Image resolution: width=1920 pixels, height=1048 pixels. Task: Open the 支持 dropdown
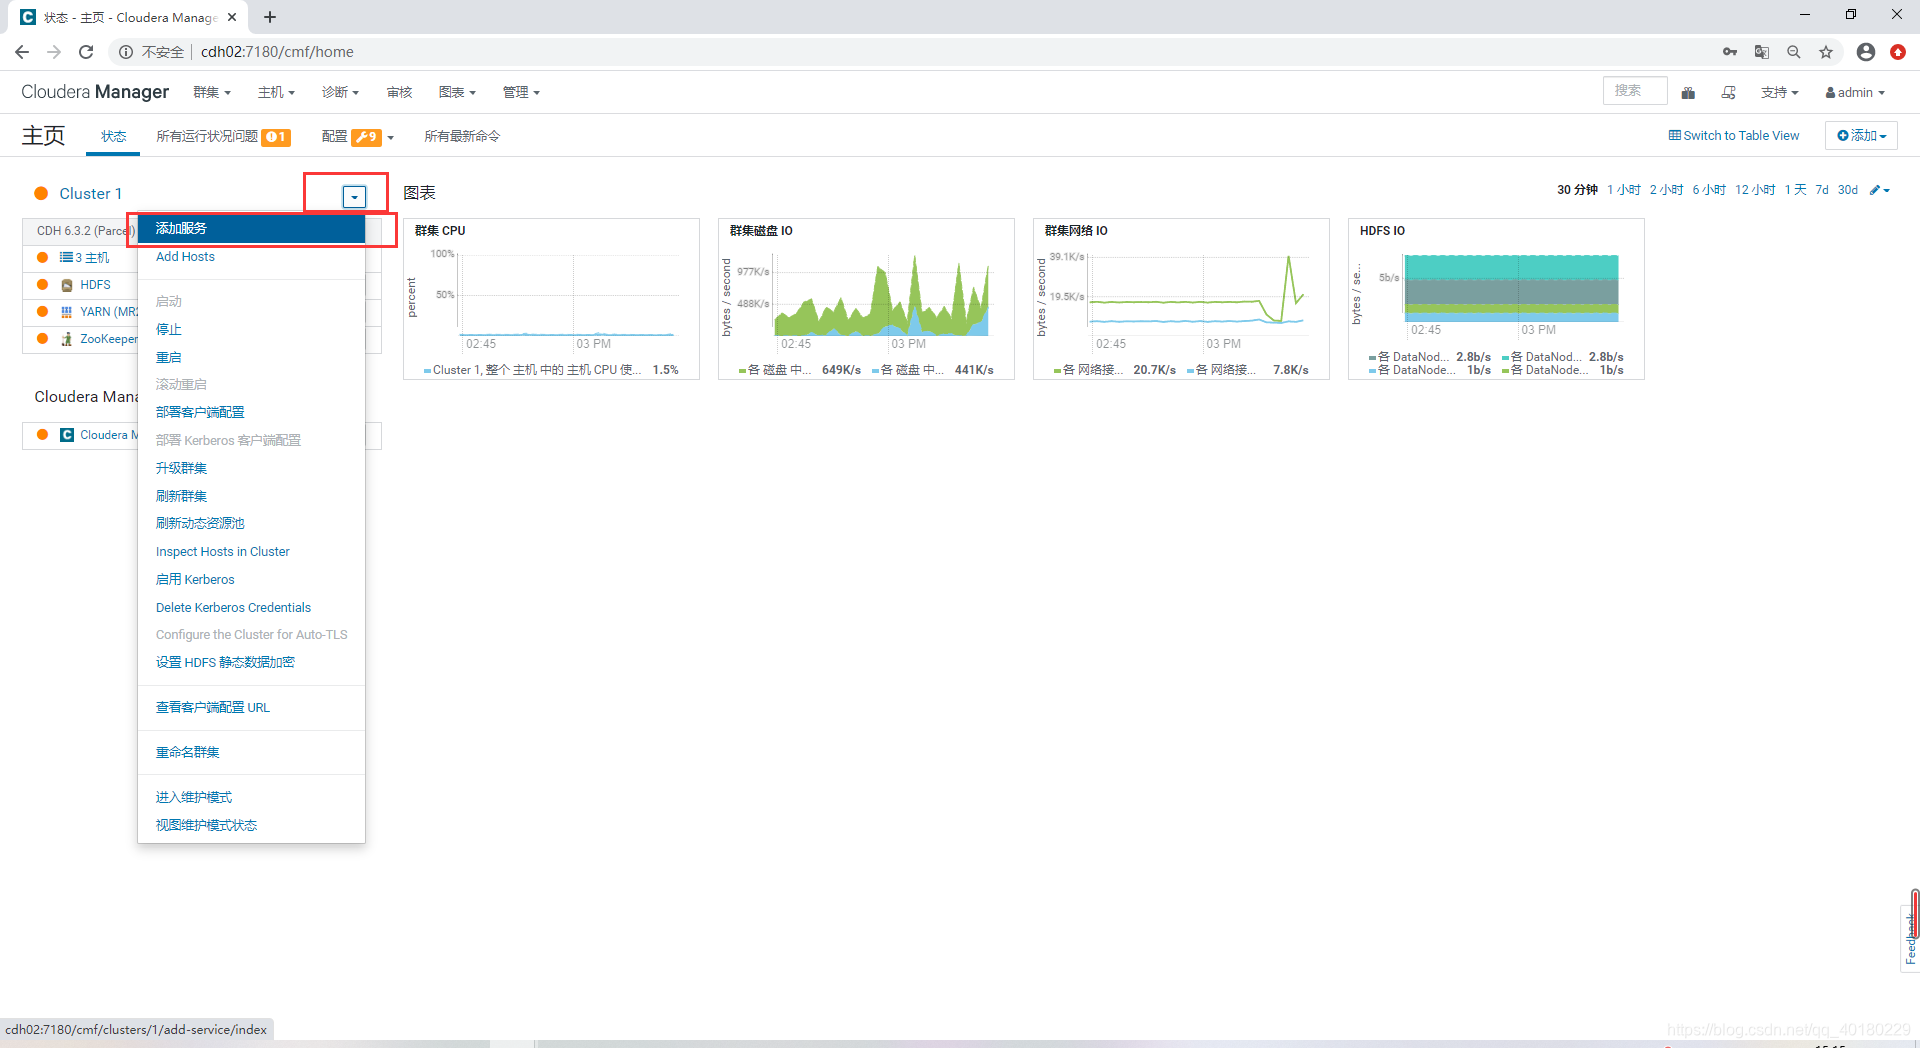tap(1780, 92)
